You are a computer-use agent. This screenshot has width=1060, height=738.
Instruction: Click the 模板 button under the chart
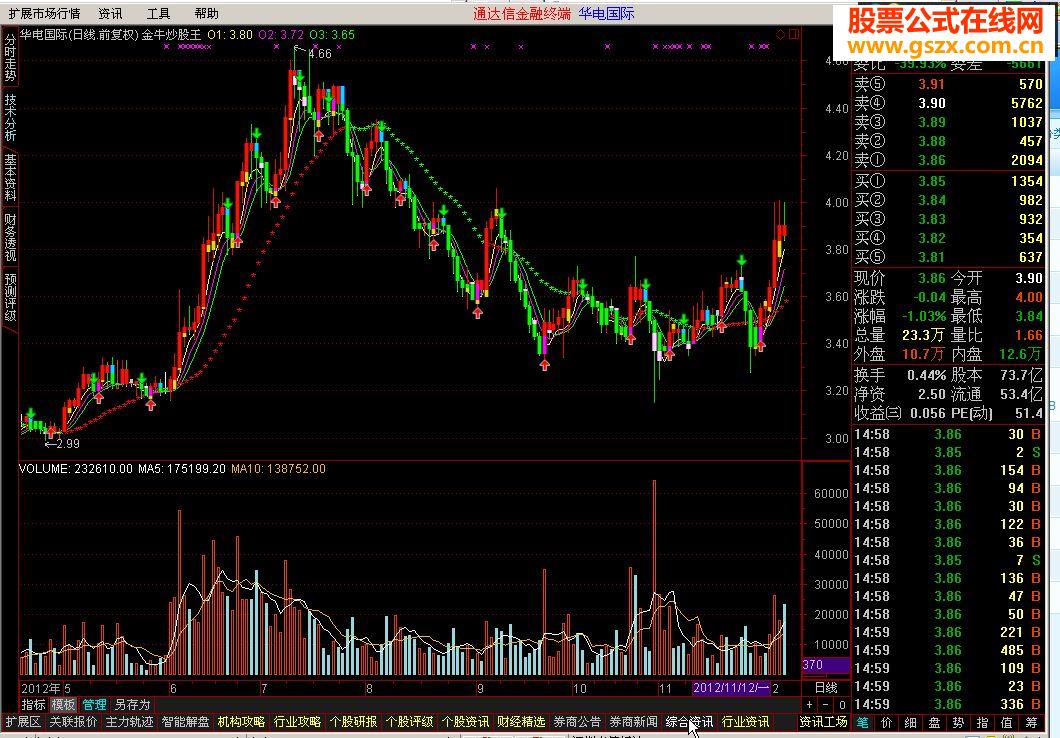tap(64, 705)
